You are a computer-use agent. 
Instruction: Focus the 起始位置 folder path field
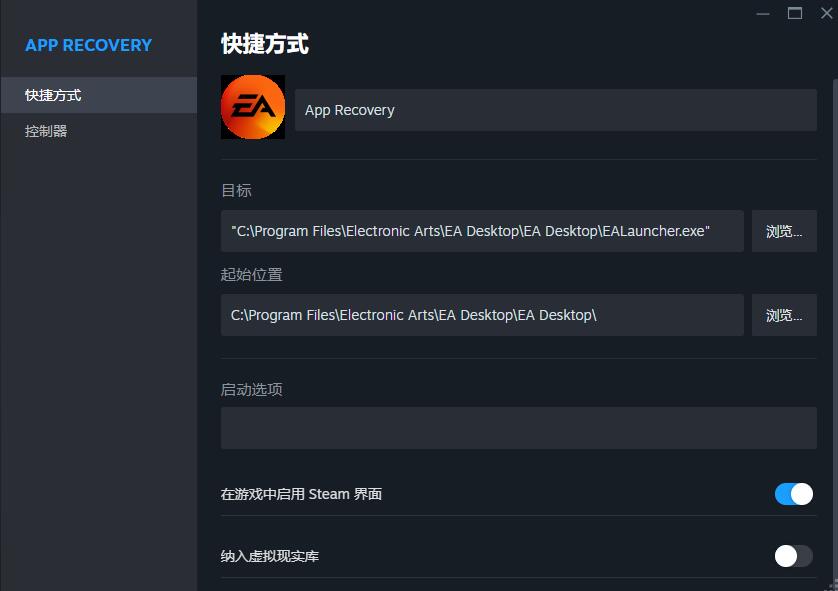(482, 315)
